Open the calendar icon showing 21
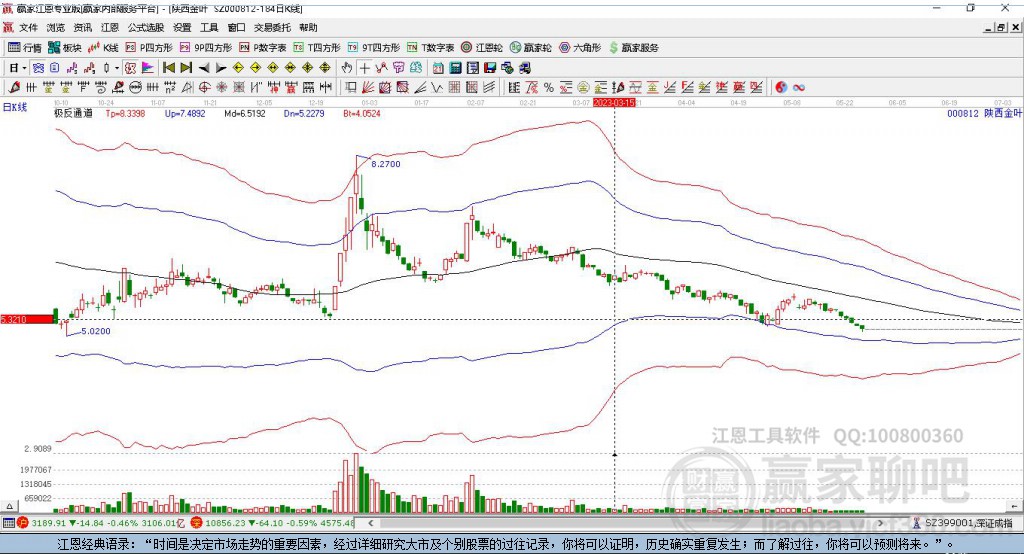 click(x=438, y=68)
